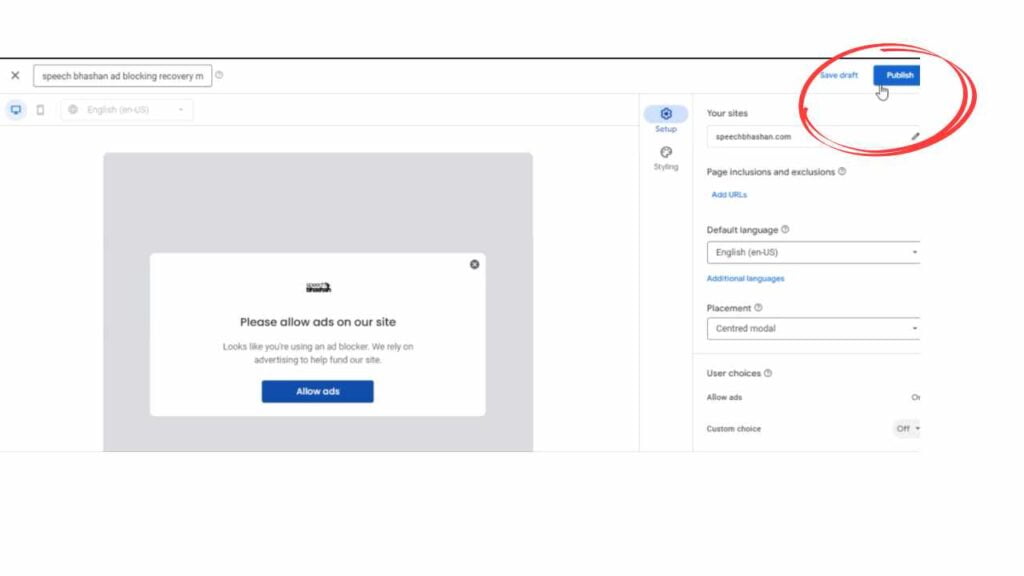Click the 'Your sites' label
Viewport: 1024px width, 576px height.
coord(727,113)
